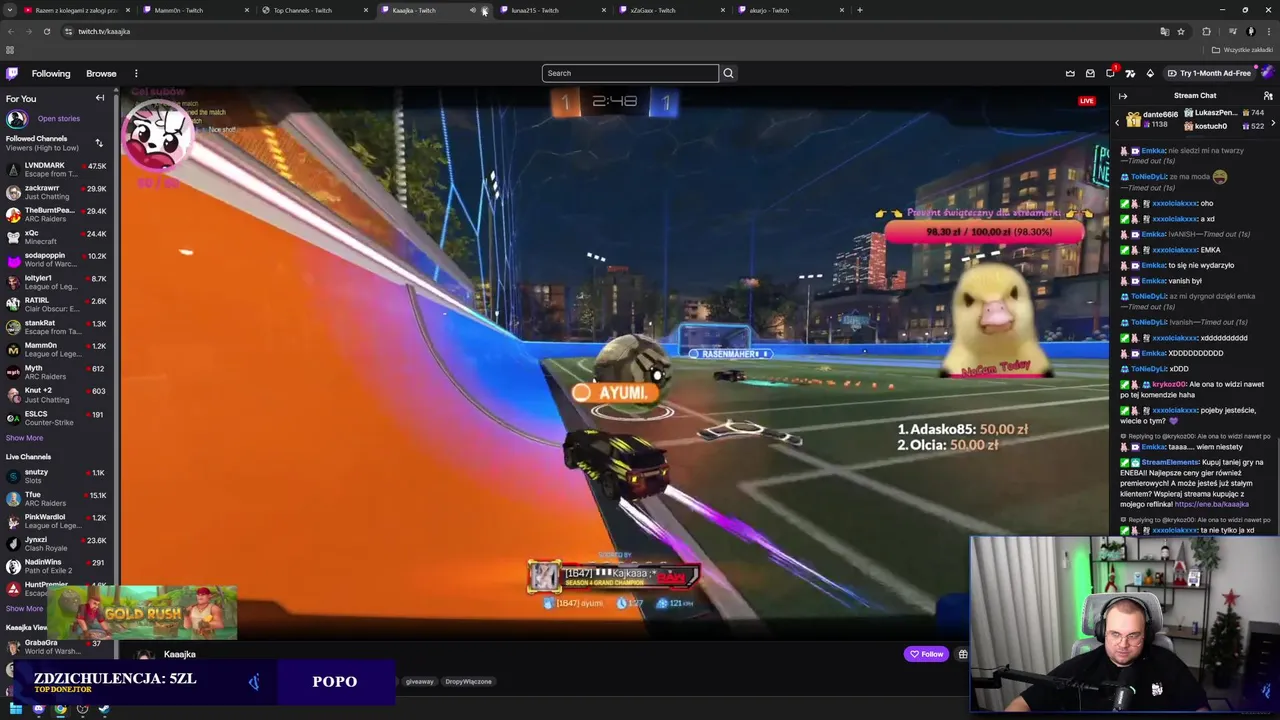Click the browser address bar URL
Image resolution: width=1280 pixels, height=720 pixels.
click(x=104, y=31)
